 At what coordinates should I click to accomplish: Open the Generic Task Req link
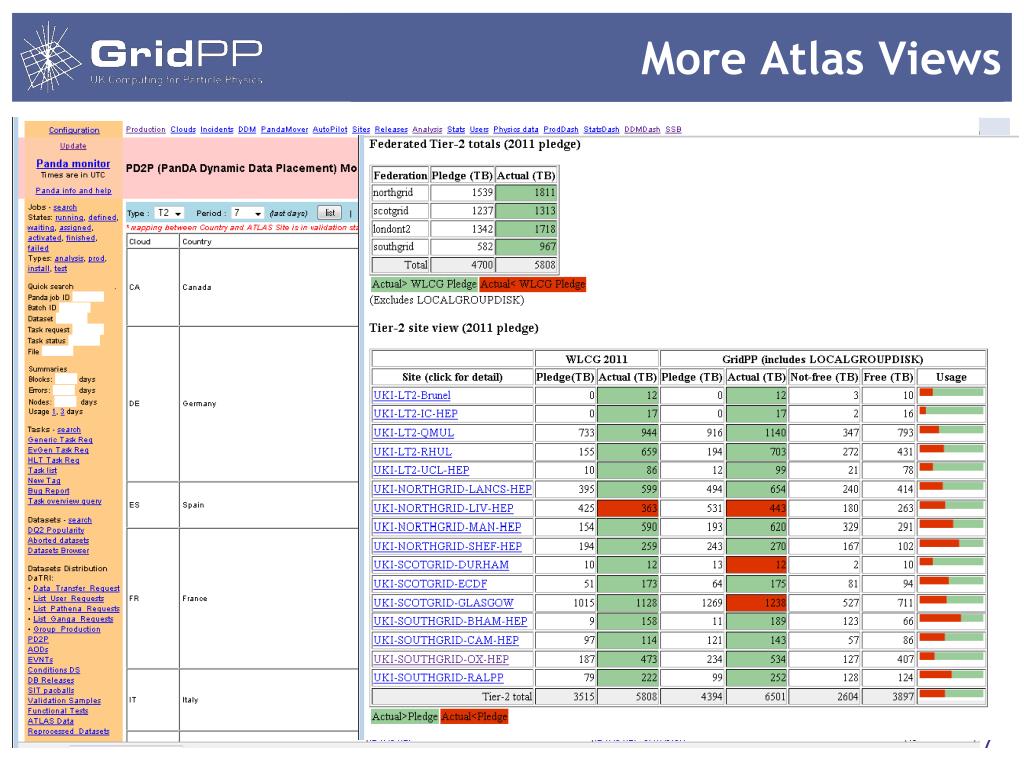(x=60, y=440)
